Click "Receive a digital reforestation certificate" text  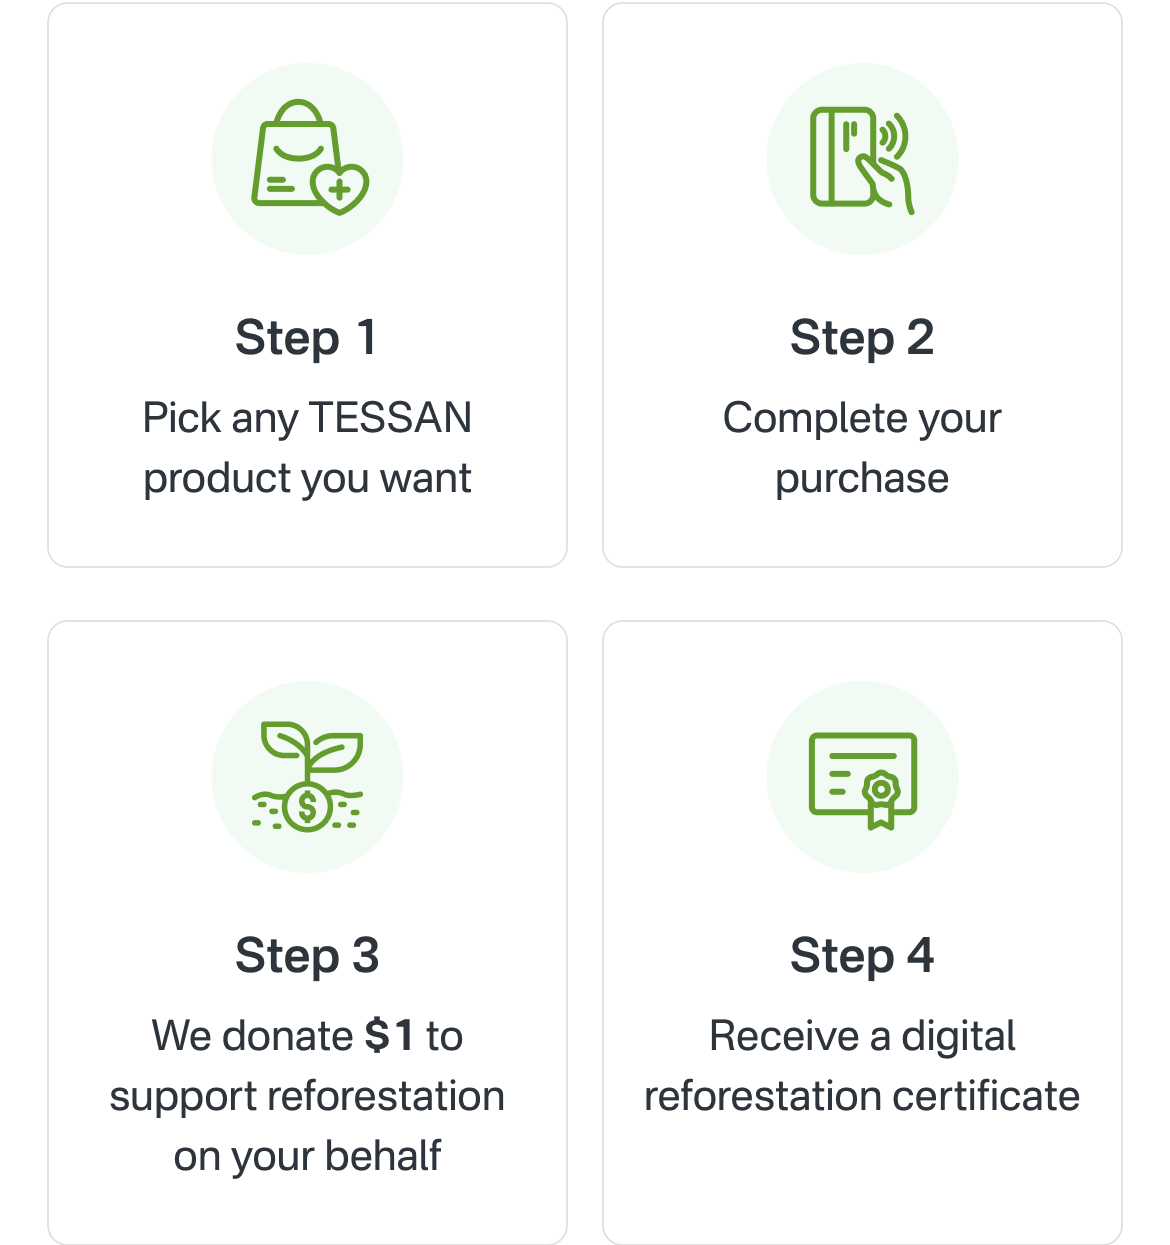(x=862, y=1066)
